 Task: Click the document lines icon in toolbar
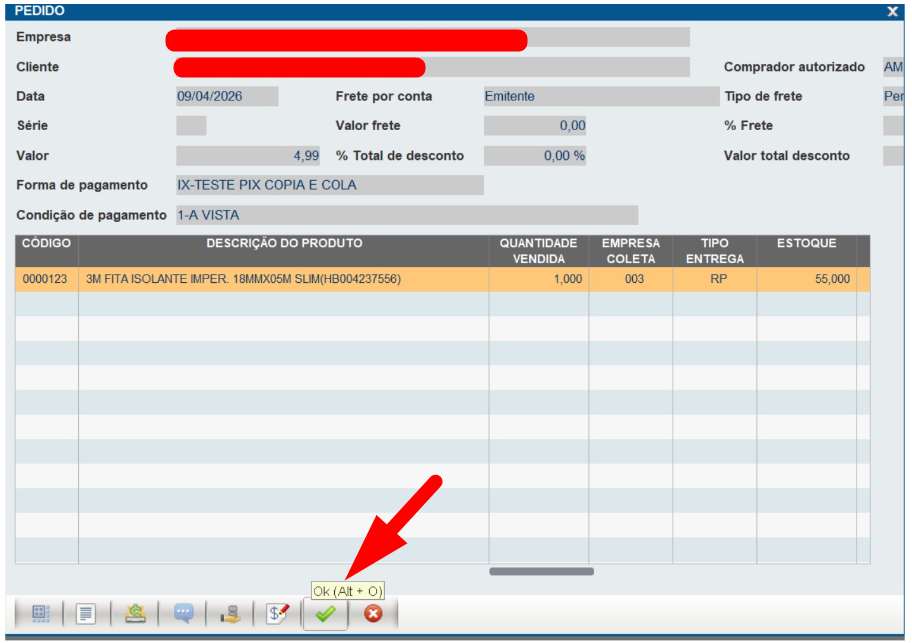pos(86,614)
